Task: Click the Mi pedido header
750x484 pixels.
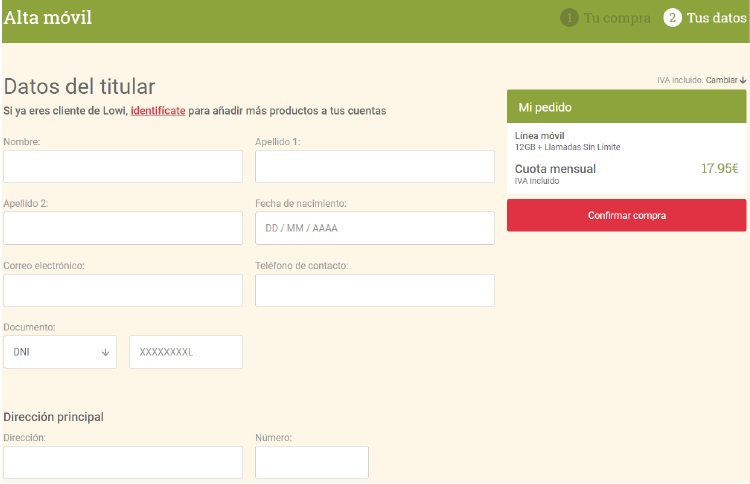Action: [x=627, y=107]
